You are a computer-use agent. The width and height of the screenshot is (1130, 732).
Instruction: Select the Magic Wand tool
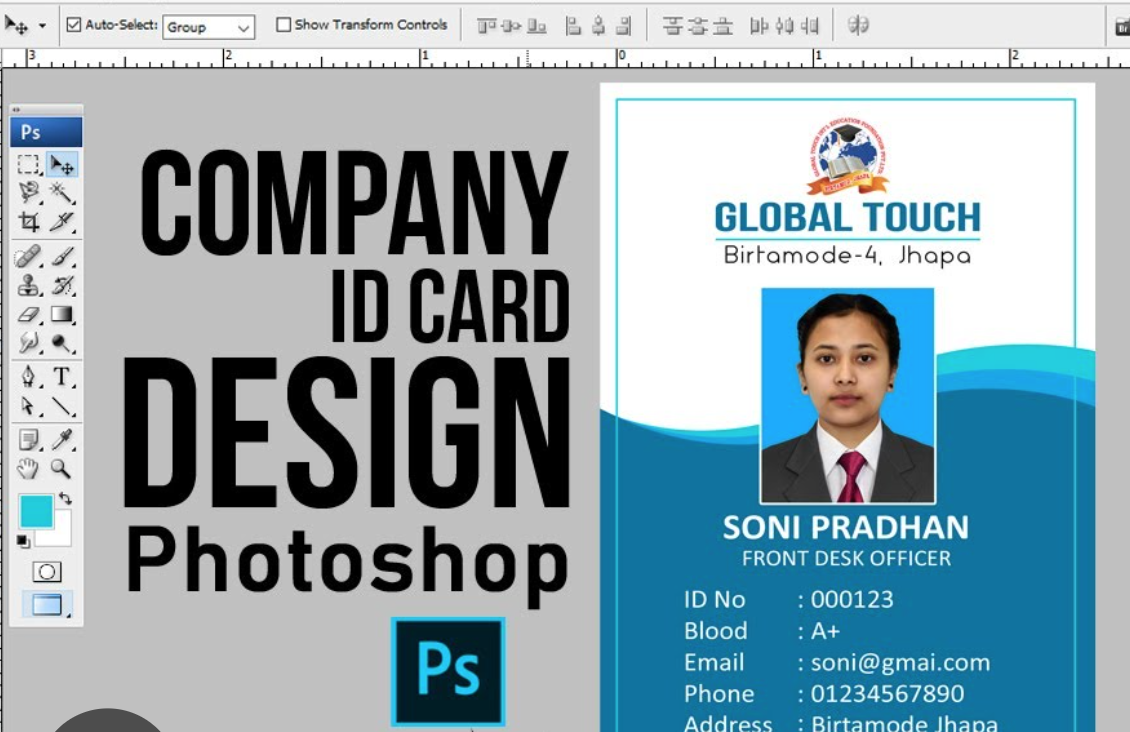pyautogui.click(x=63, y=192)
